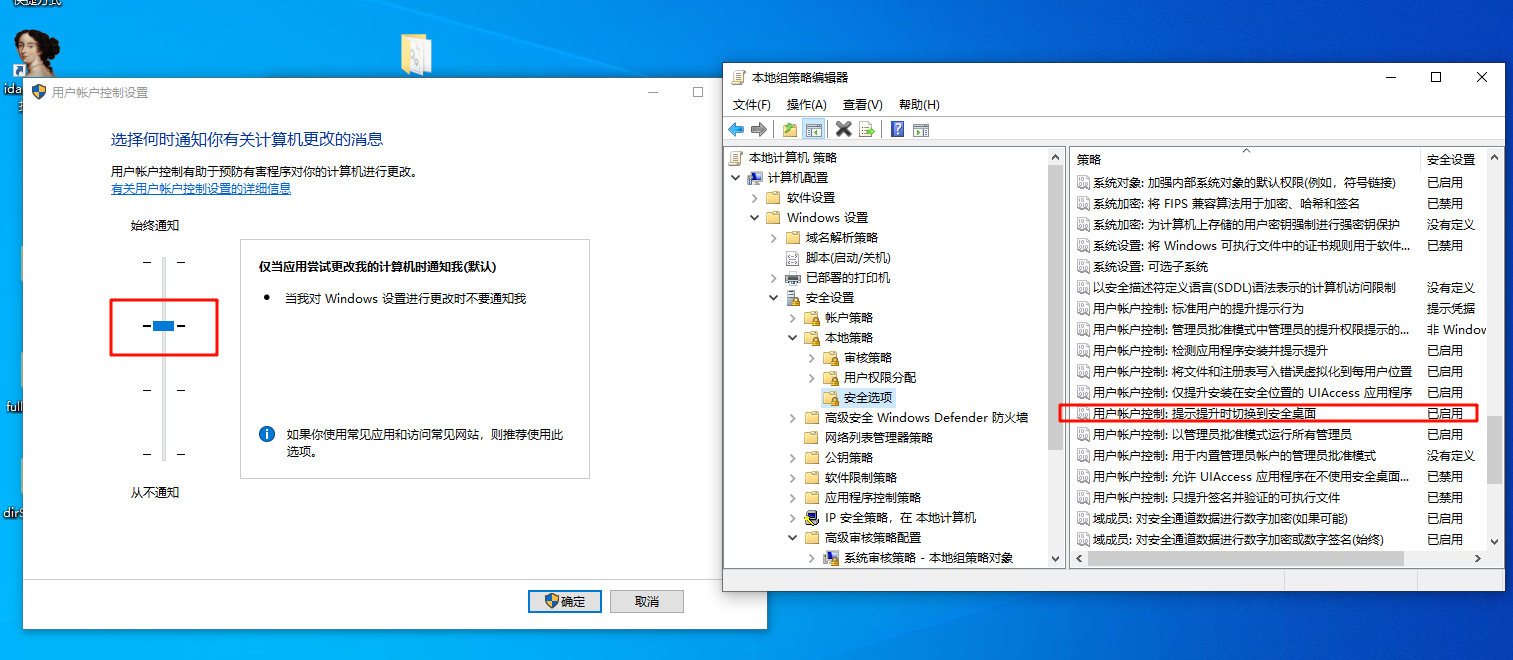The width and height of the screenshot is (1513, 660).
Task: Open the 有关用户帐户控制设置的详细信息 link
Action: [201, 188]
